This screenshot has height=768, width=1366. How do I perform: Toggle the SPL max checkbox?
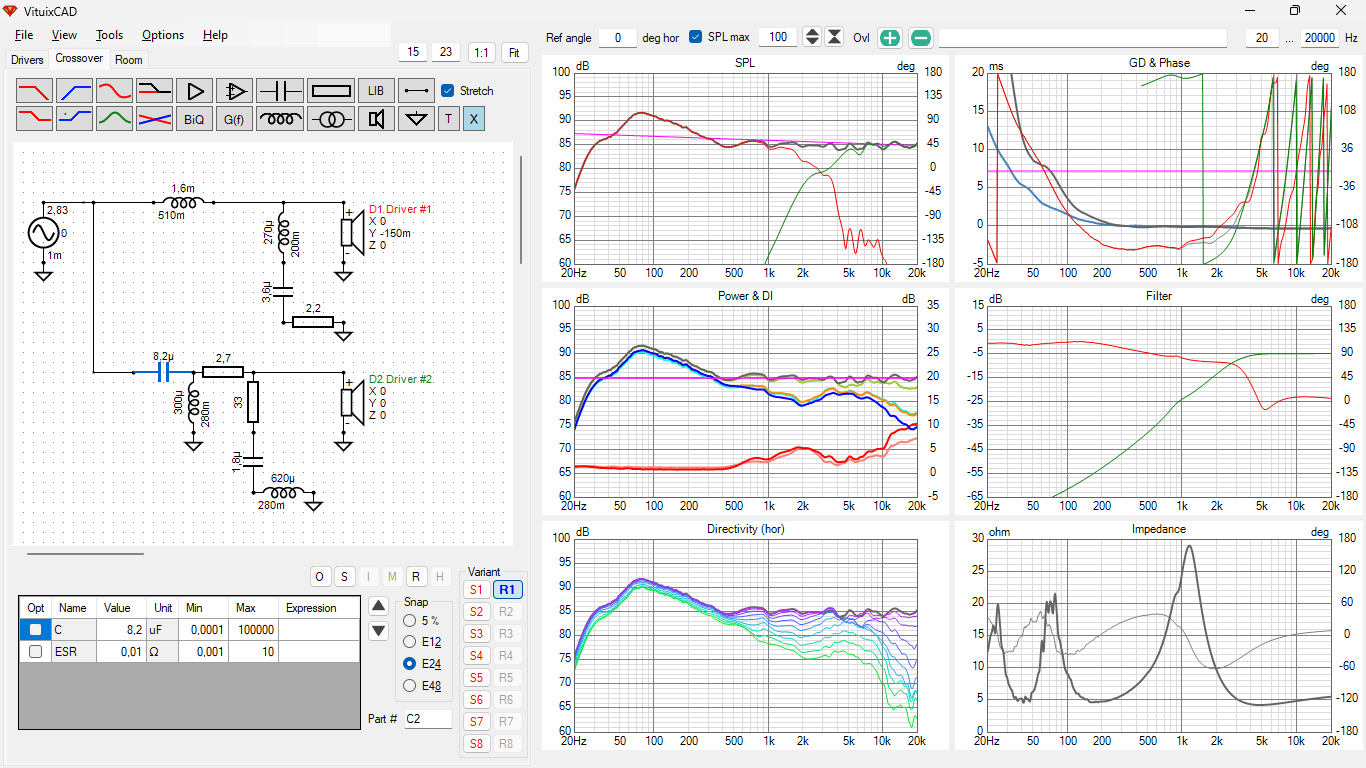click(x=696, y=37)
